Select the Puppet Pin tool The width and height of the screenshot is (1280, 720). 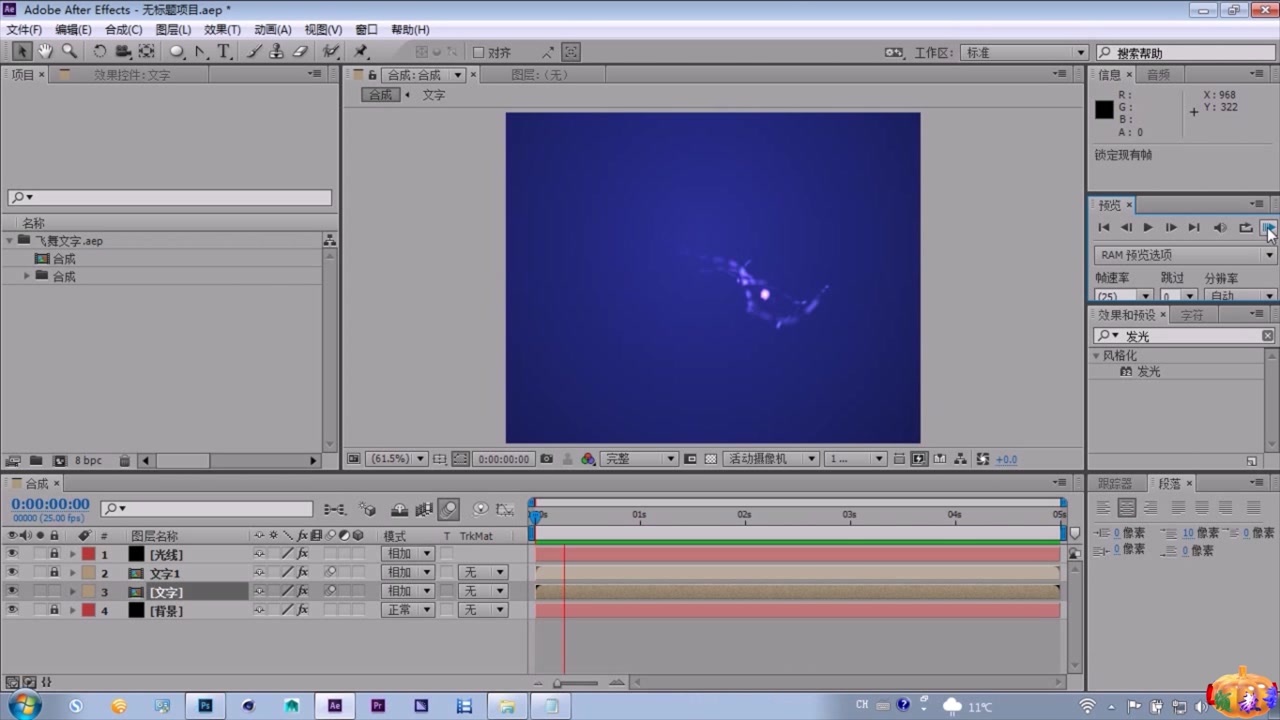(x=361, y=52)
